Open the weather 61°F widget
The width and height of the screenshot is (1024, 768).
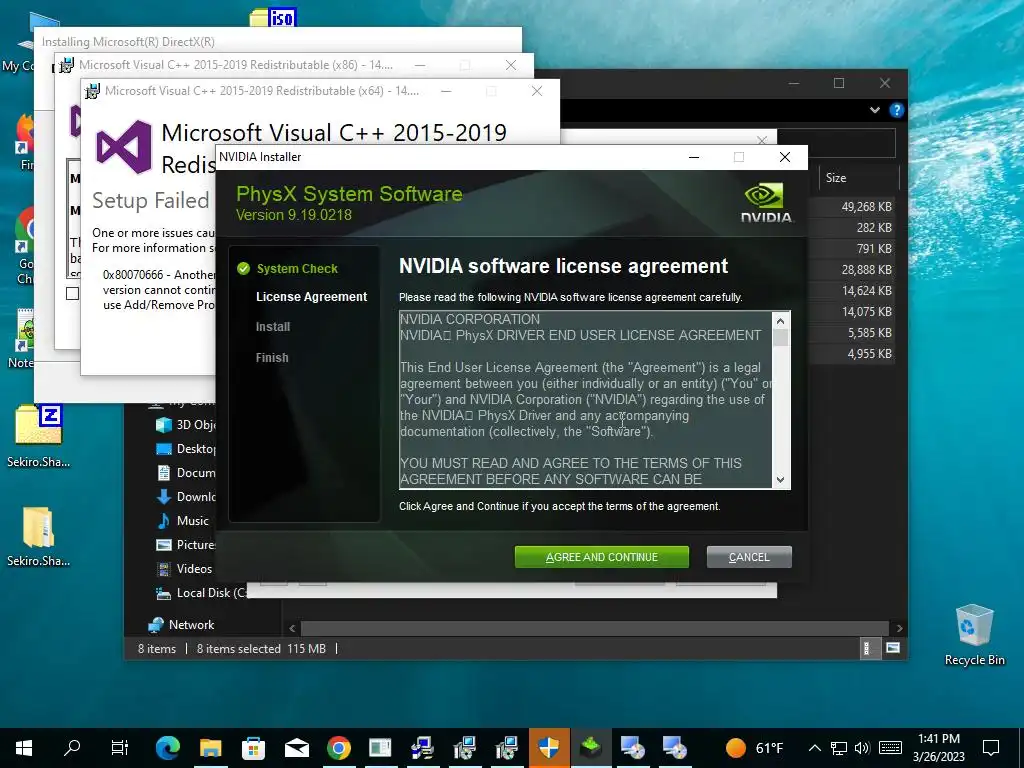[x=754, y=748]
